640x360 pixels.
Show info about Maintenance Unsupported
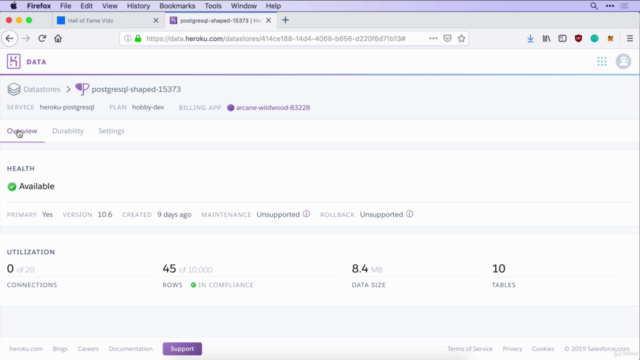(306, 214)
